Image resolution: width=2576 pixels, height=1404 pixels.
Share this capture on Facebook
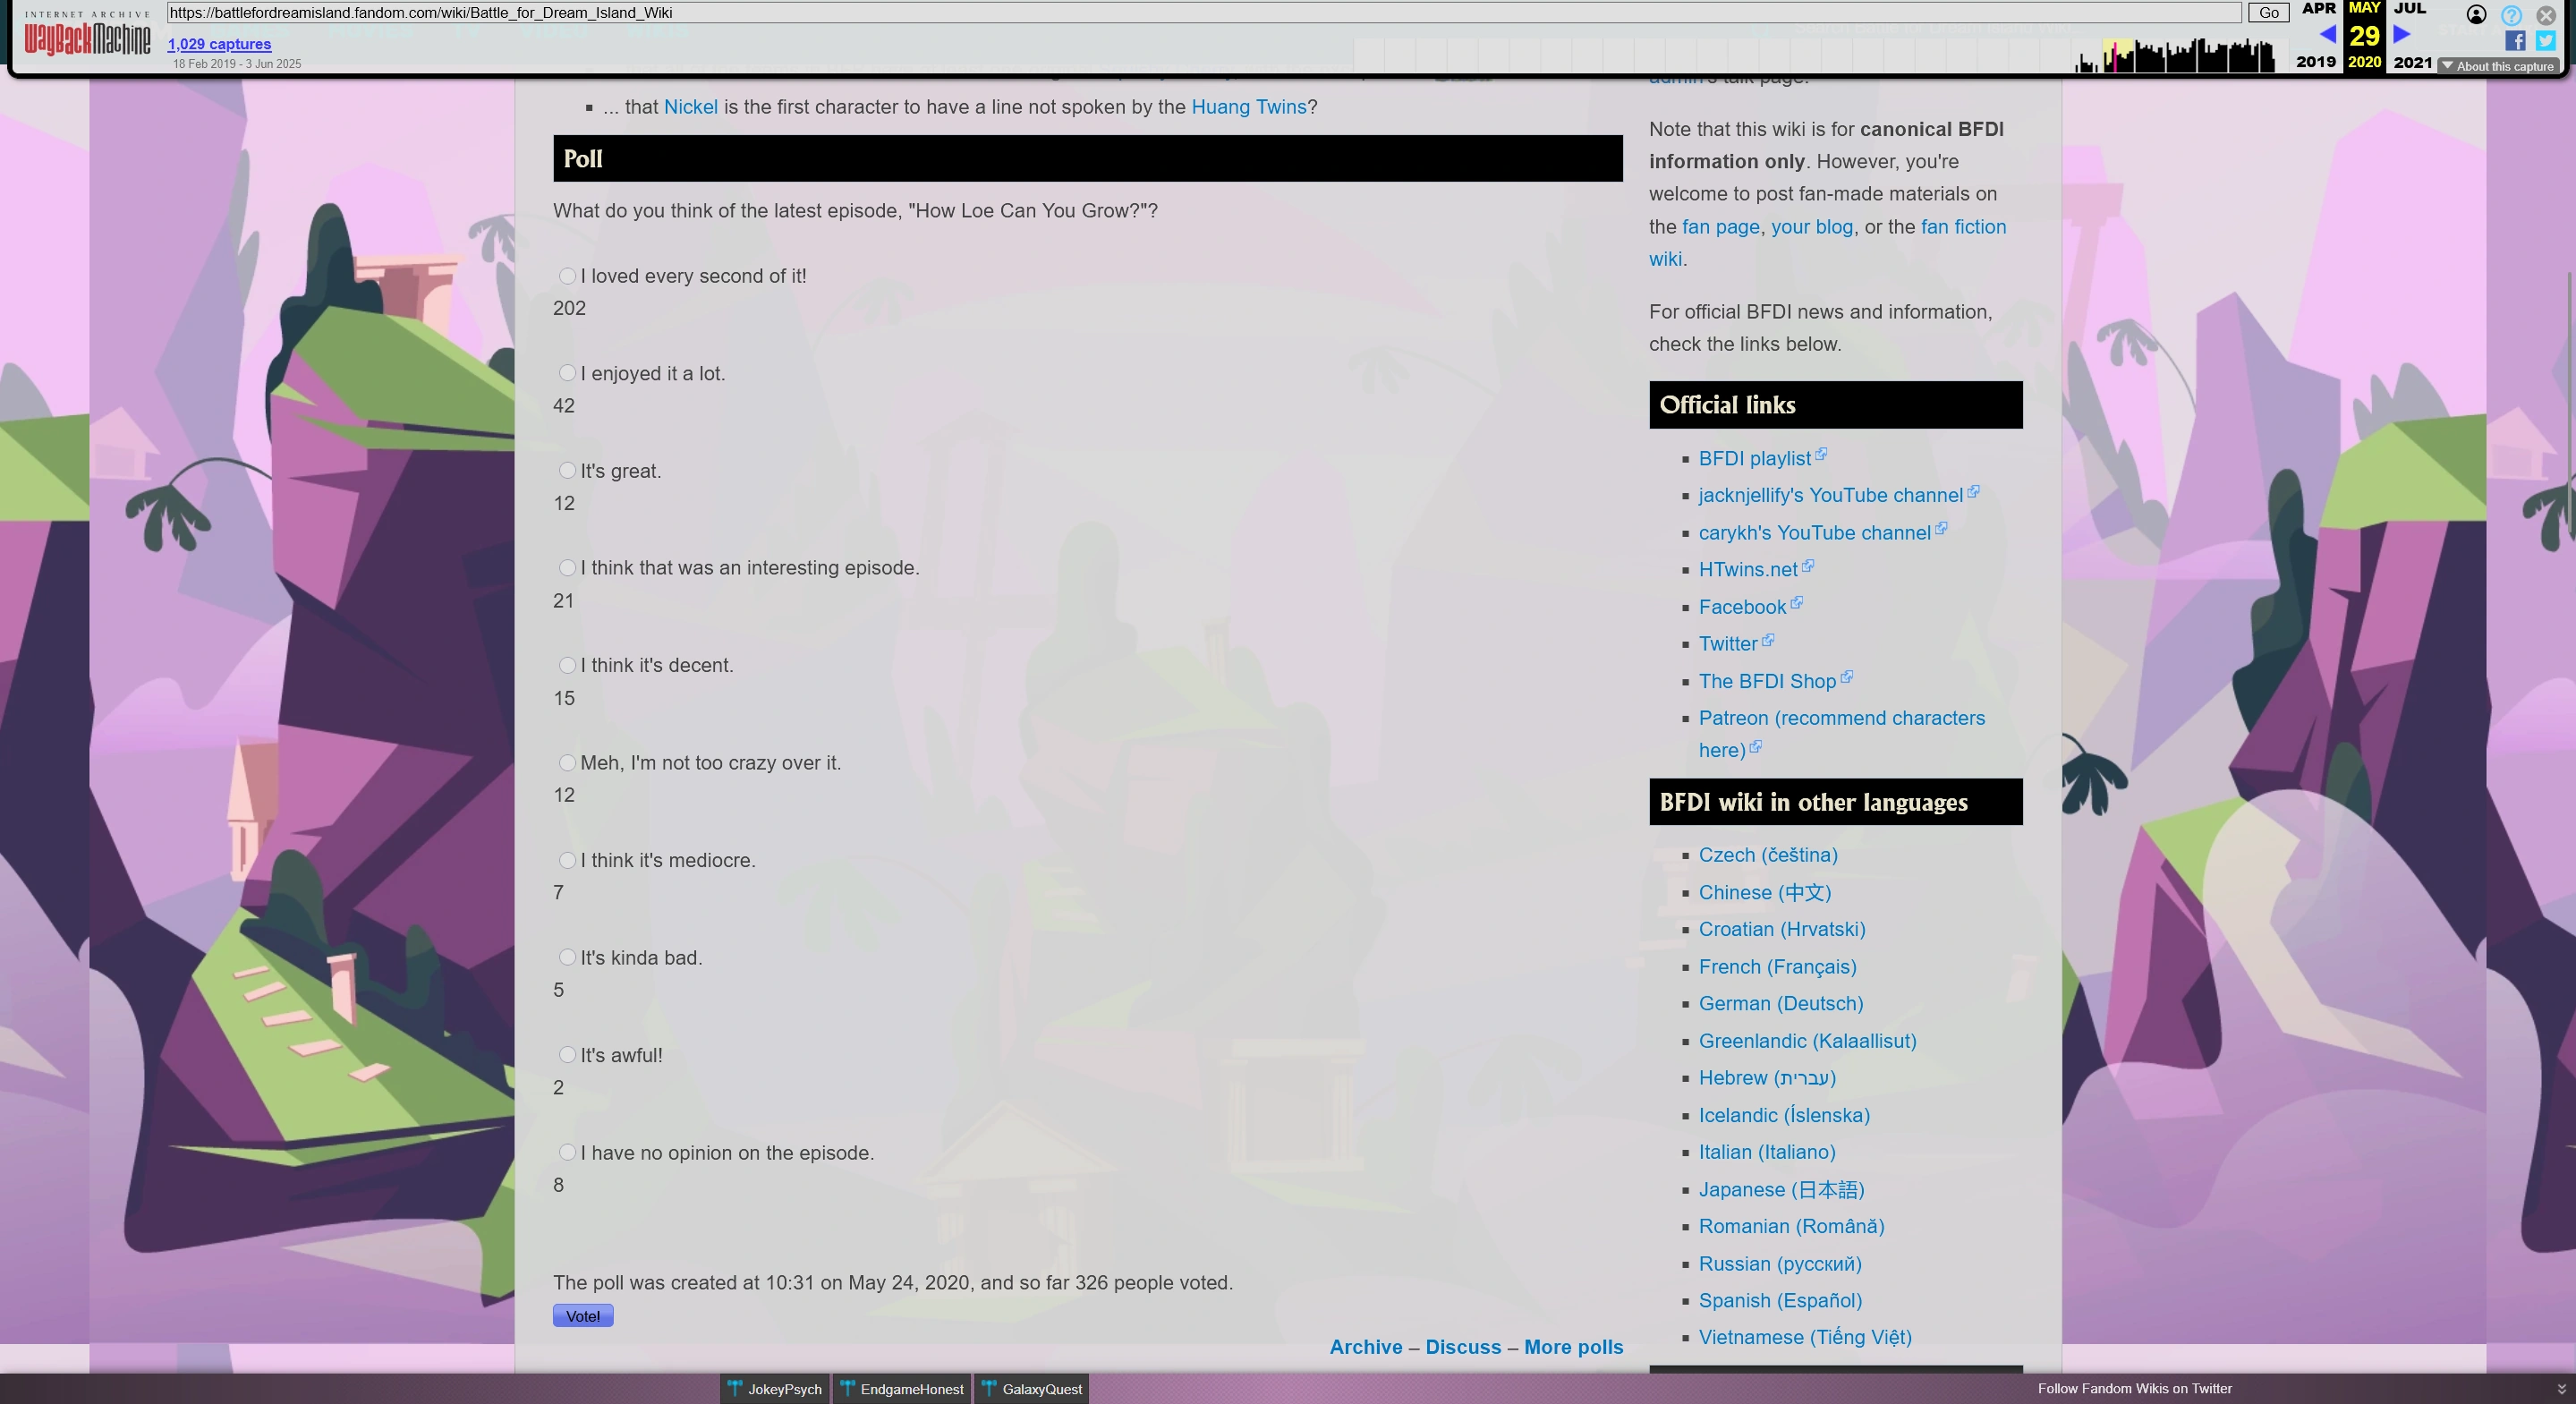click(x=2515, y=41)
